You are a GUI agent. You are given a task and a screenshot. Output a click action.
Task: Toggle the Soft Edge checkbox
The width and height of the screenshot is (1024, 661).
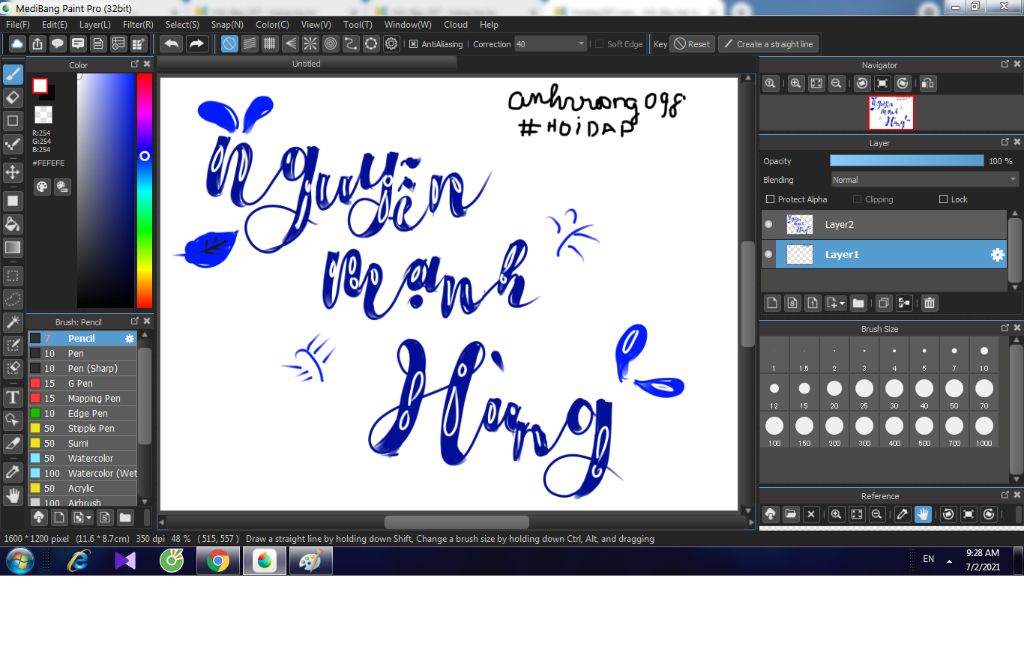pyautogui.click(x=599, y=44)
